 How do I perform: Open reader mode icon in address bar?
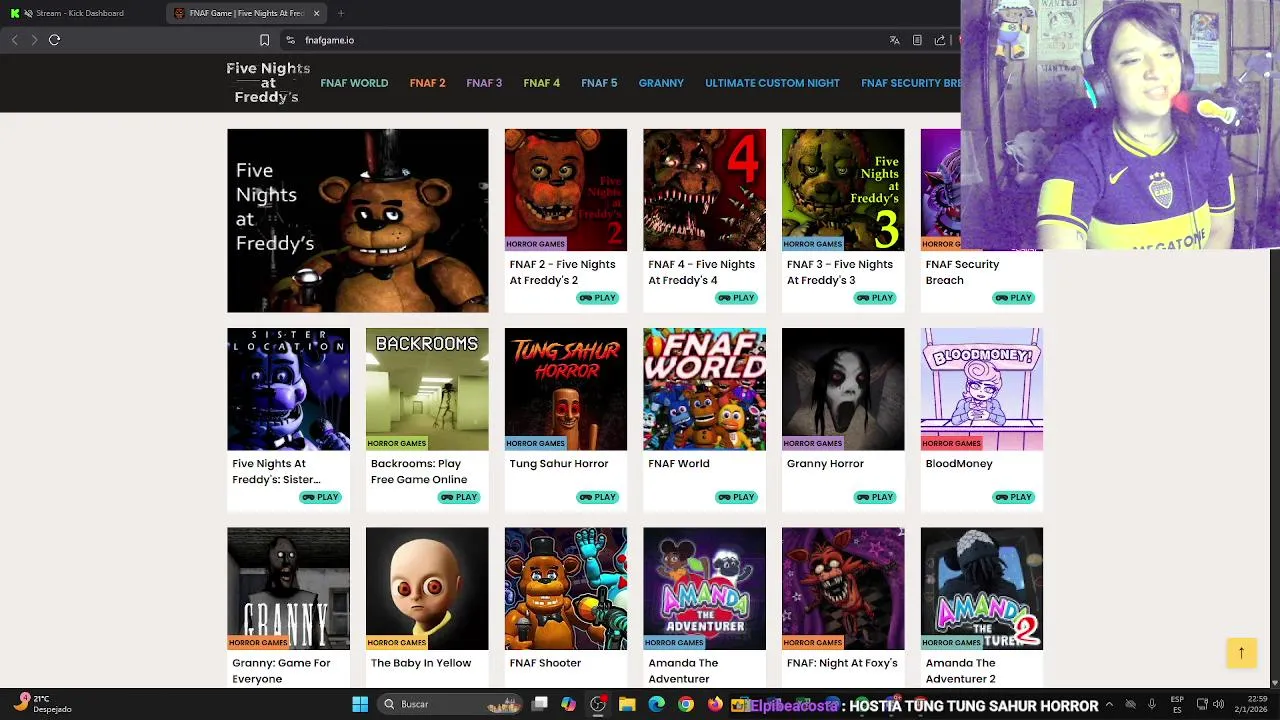(917, 40)
